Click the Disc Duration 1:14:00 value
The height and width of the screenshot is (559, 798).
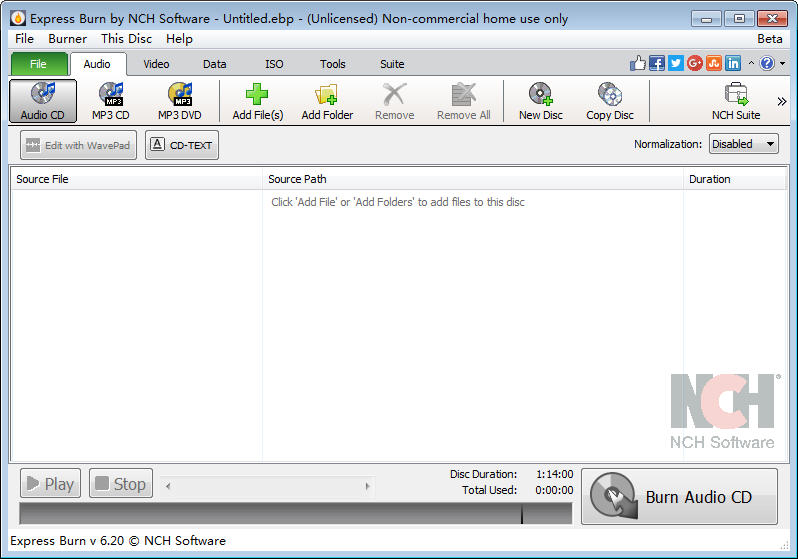tap(555, 474)
